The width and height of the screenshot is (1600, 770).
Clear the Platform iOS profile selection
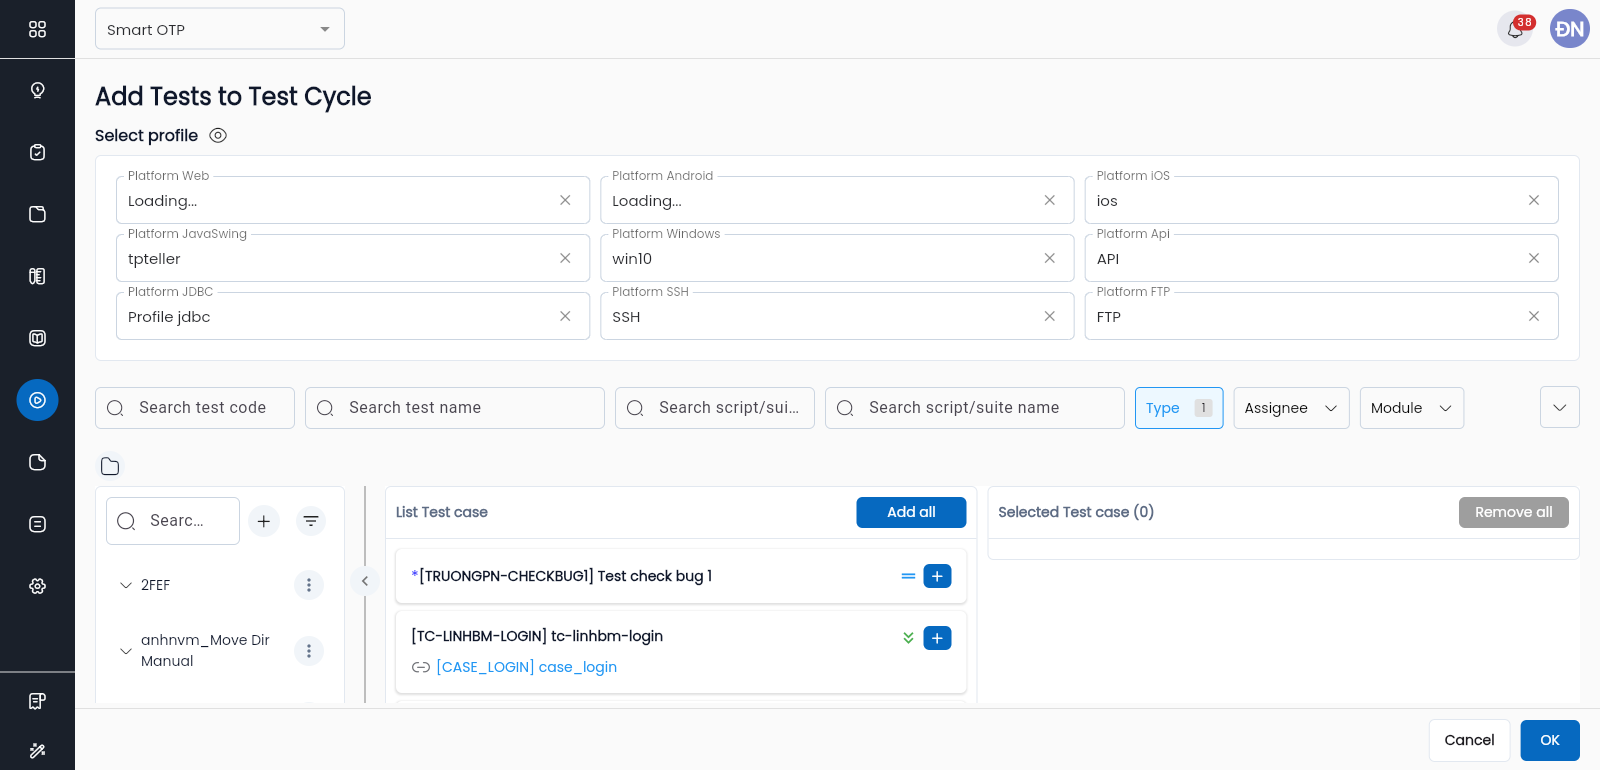1533,200
